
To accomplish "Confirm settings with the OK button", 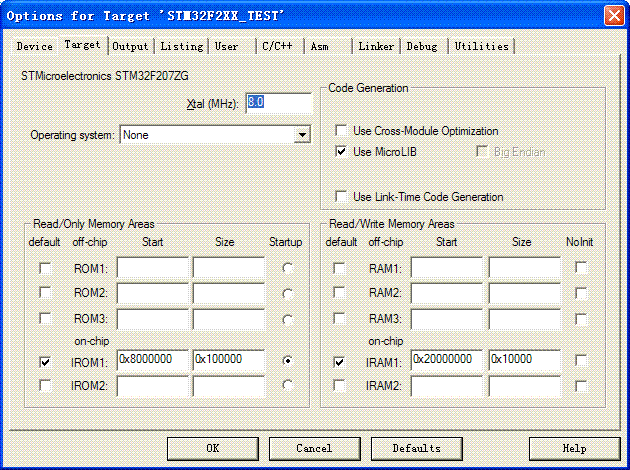I will 213,448.
